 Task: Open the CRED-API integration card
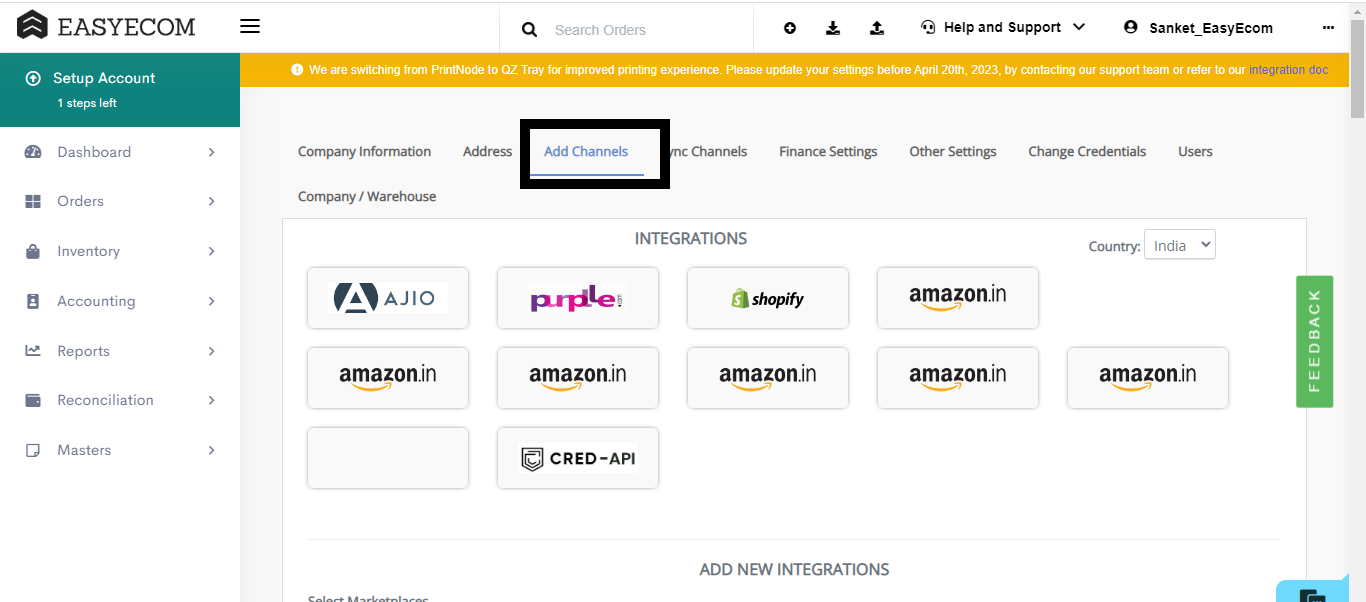click(x=578, y=458)
